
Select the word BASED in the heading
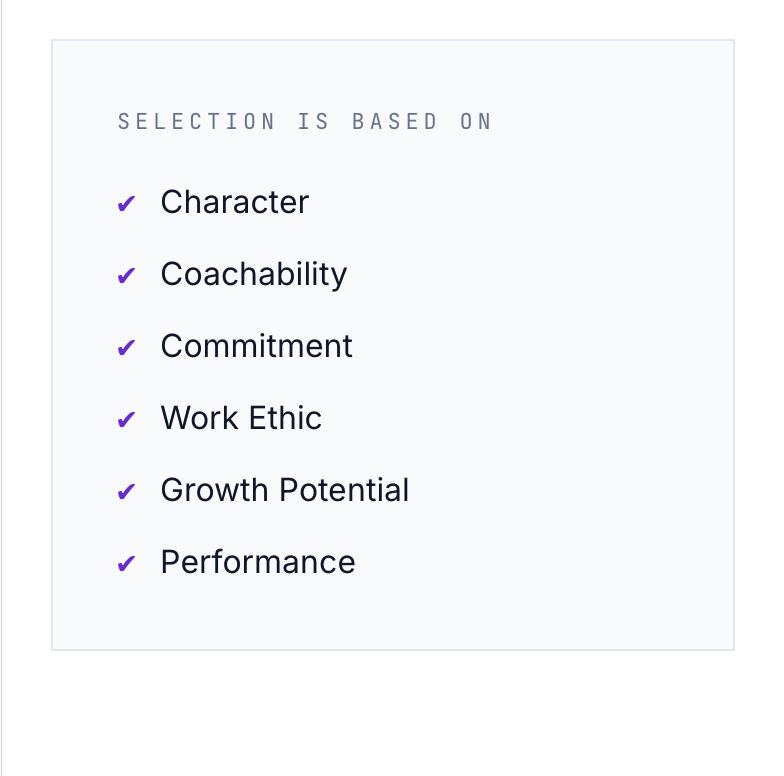click(395, 122)
